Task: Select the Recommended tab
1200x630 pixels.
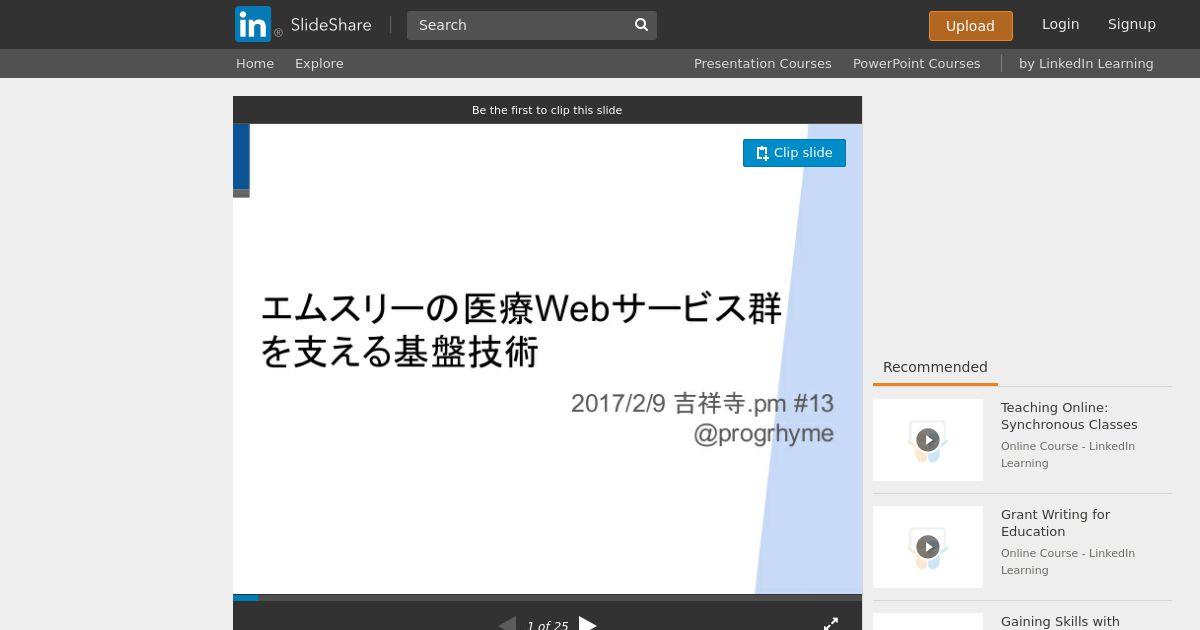Action: (935, 367)
